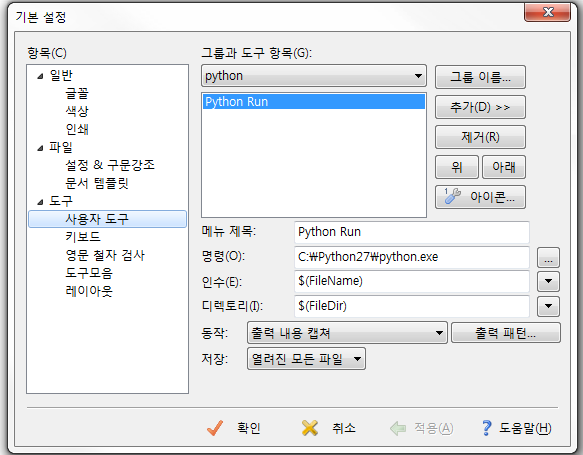Select 인쇄 in the settings tree

tap(77, 129)
